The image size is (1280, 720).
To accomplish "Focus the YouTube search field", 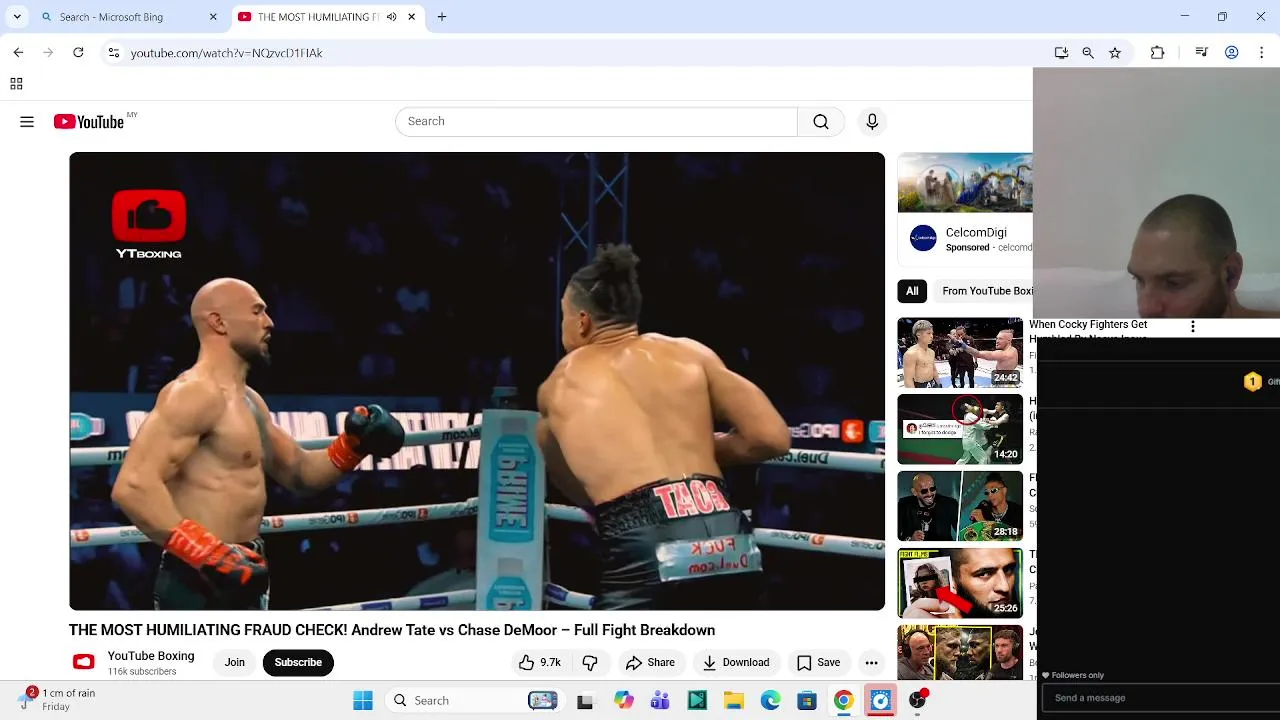I will click(x=596, y=121).
